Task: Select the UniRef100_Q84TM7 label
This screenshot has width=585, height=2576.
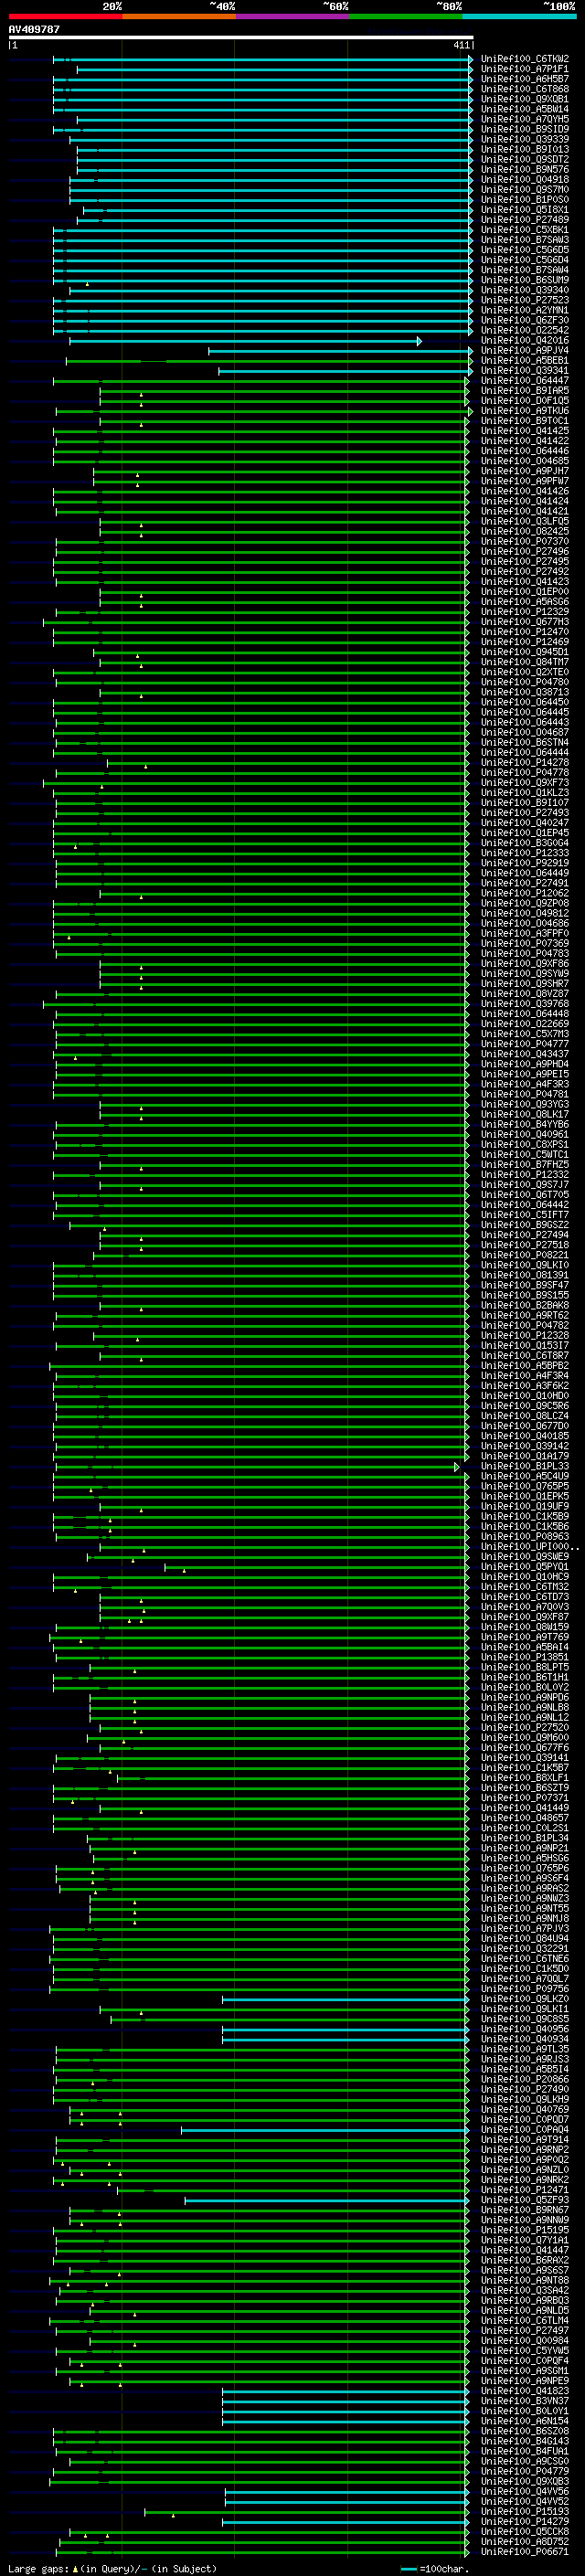Action: pos(525,661)
